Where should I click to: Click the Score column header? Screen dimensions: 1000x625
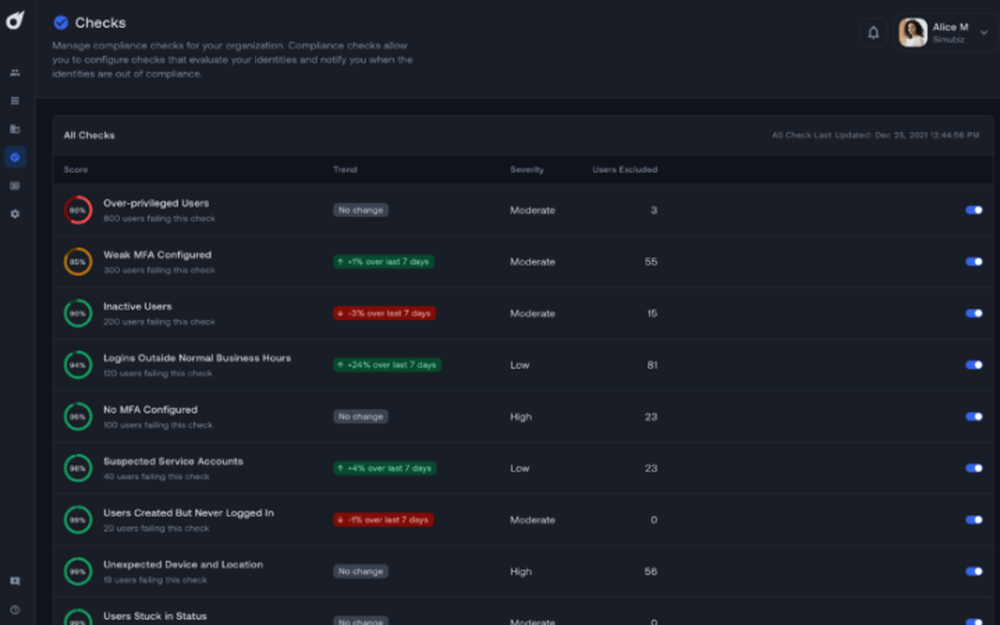pyautogui.click(x=76, y=170)
